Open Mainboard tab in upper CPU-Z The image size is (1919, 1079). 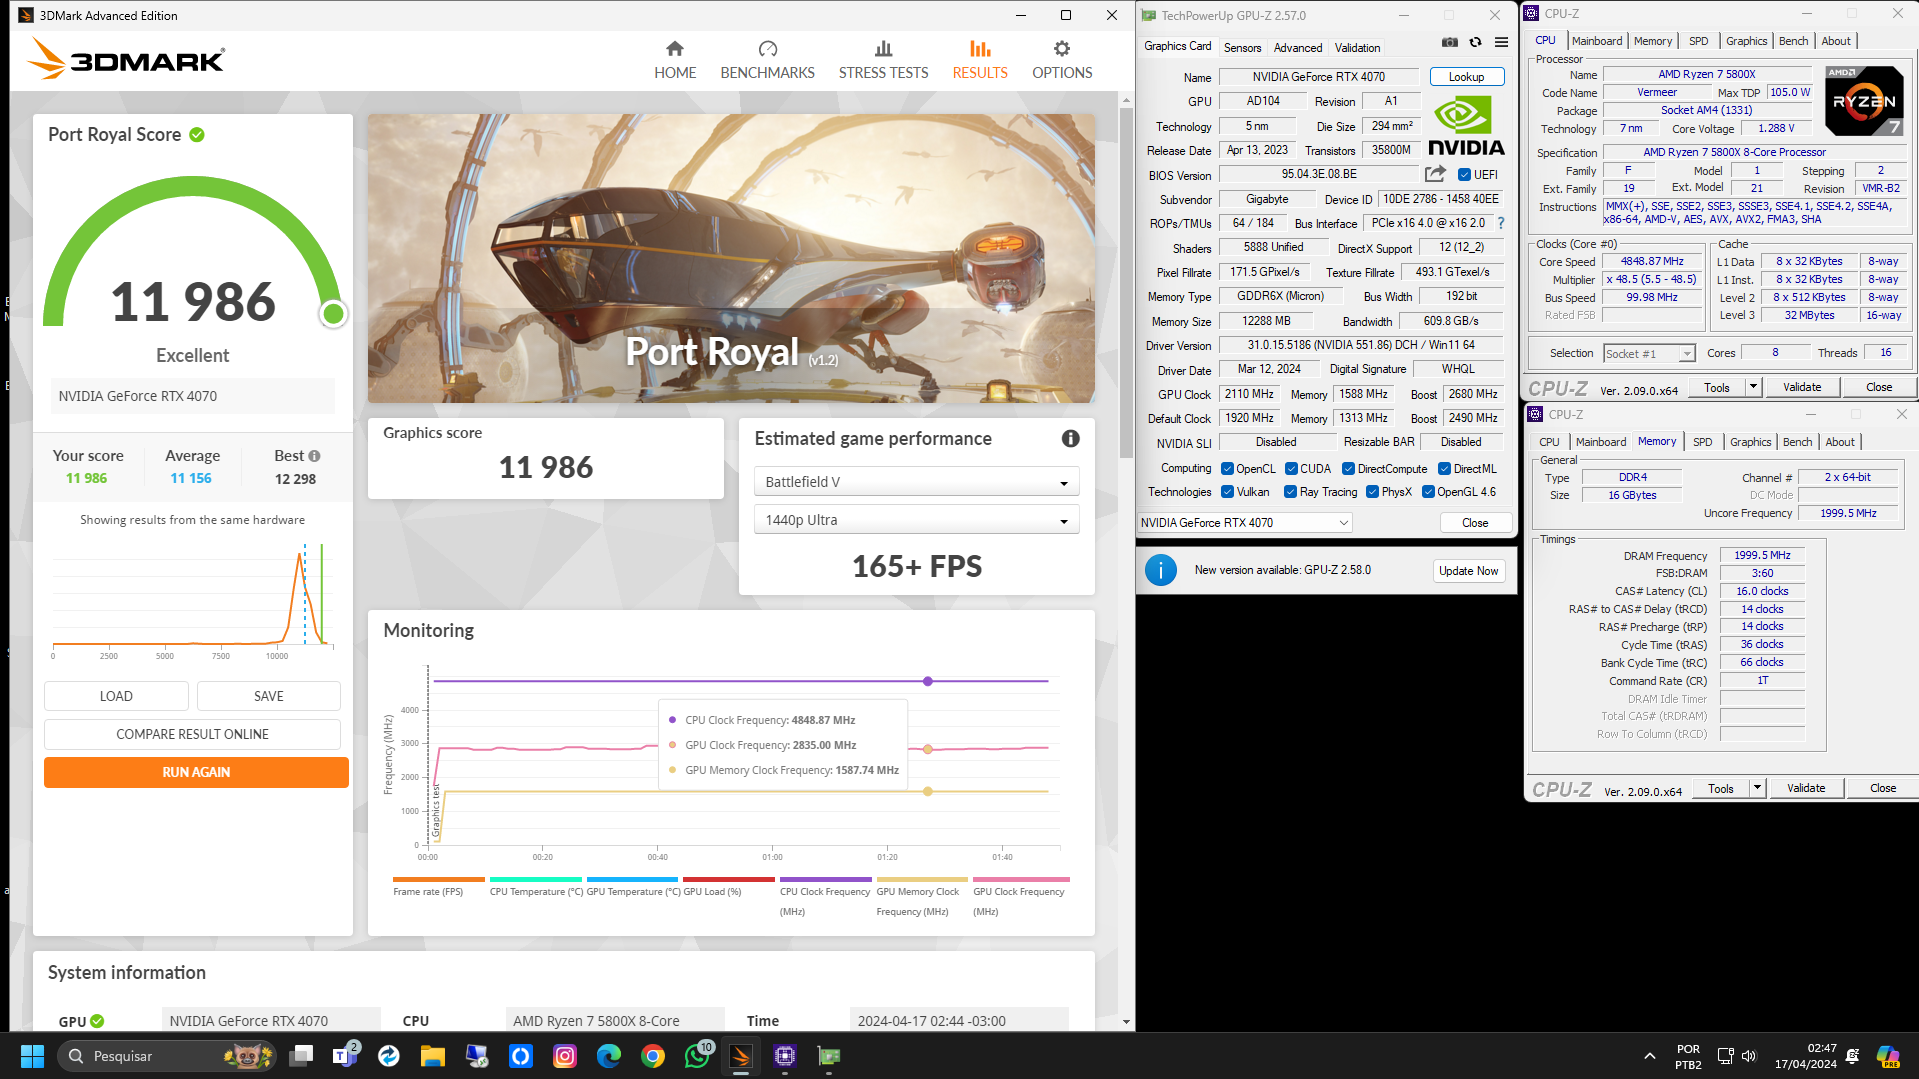pos(1596,41)
